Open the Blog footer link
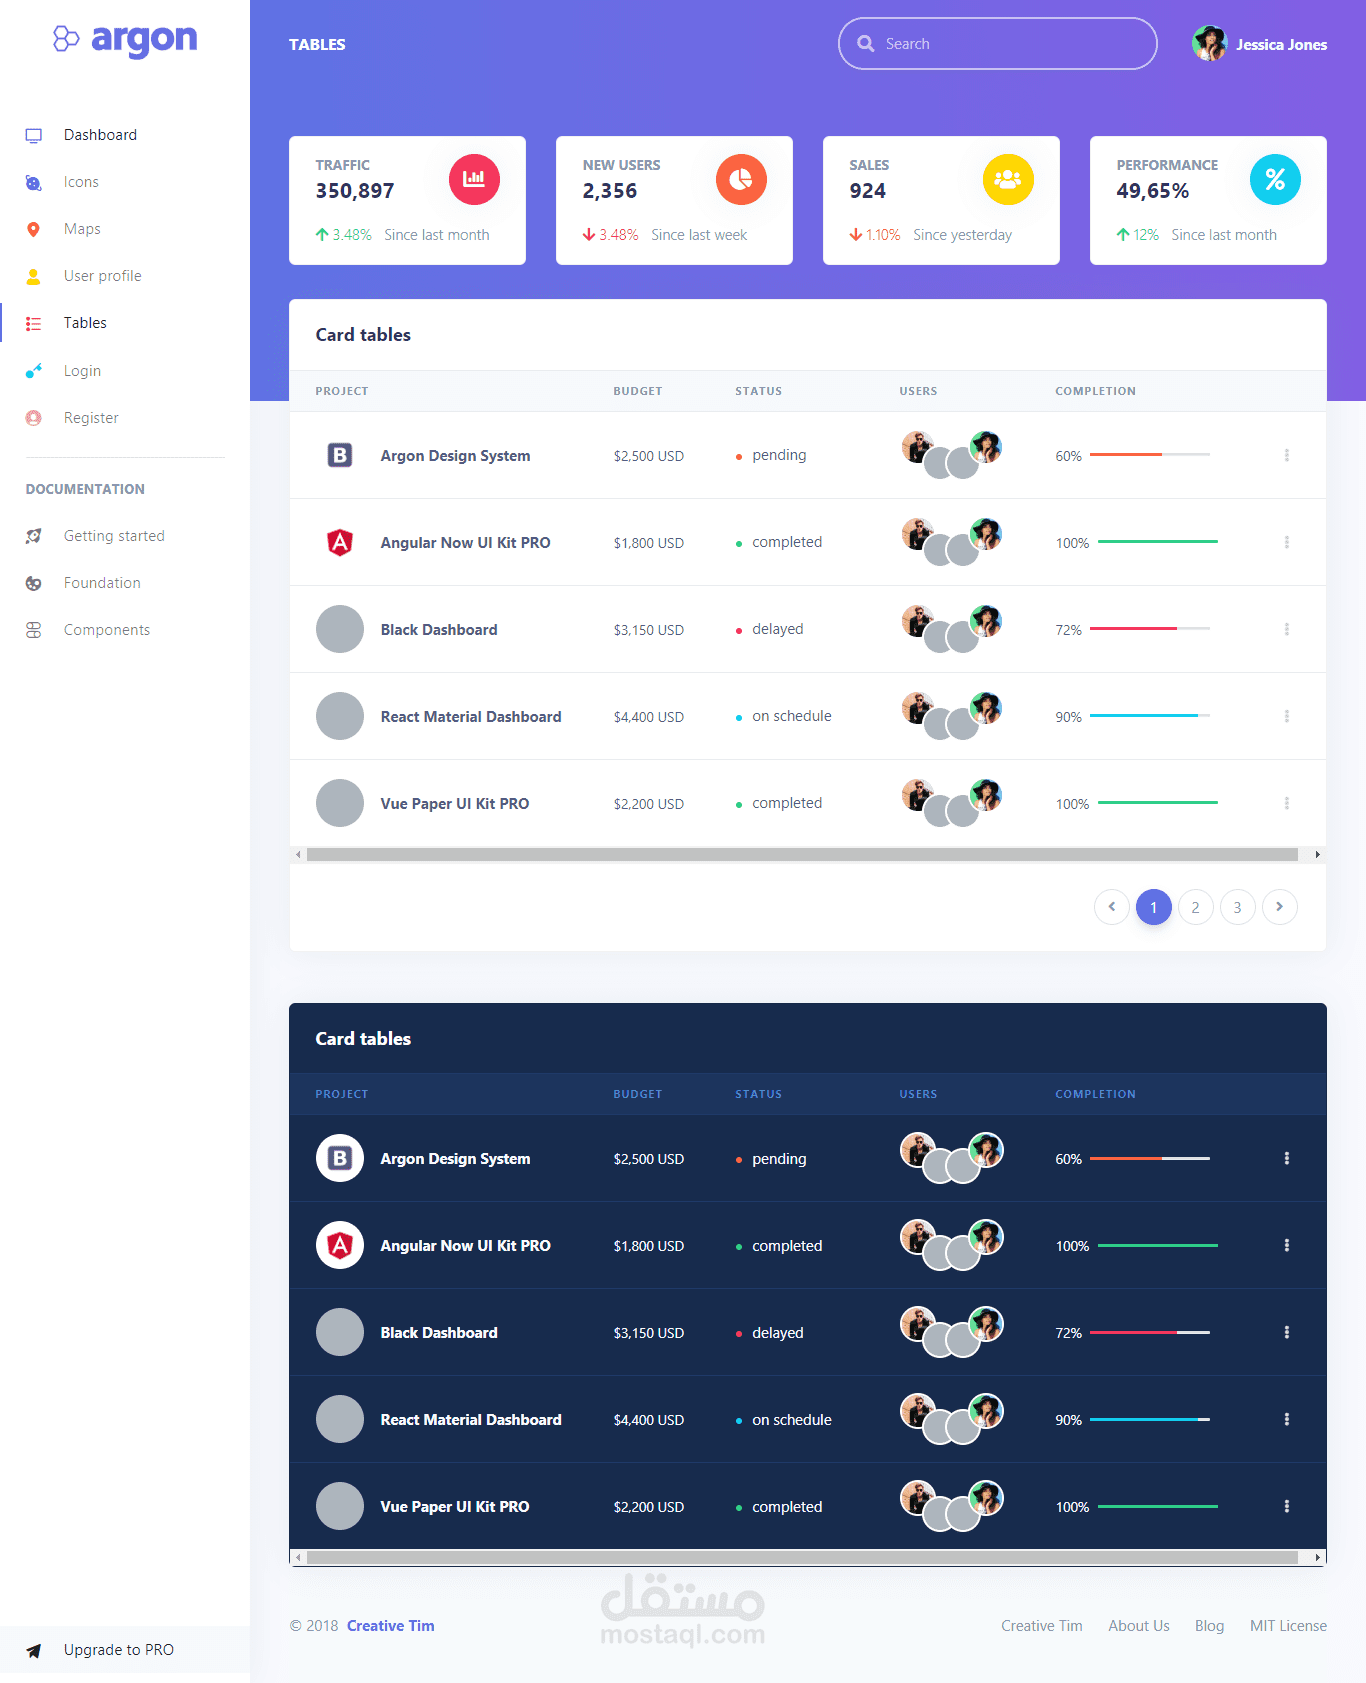1366x1683 pixels. 1210,1626
